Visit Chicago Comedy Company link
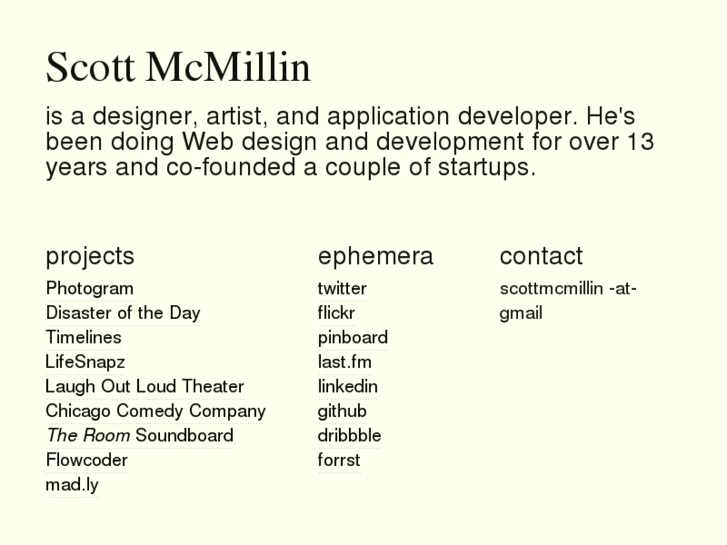 (x=155, y=411)
